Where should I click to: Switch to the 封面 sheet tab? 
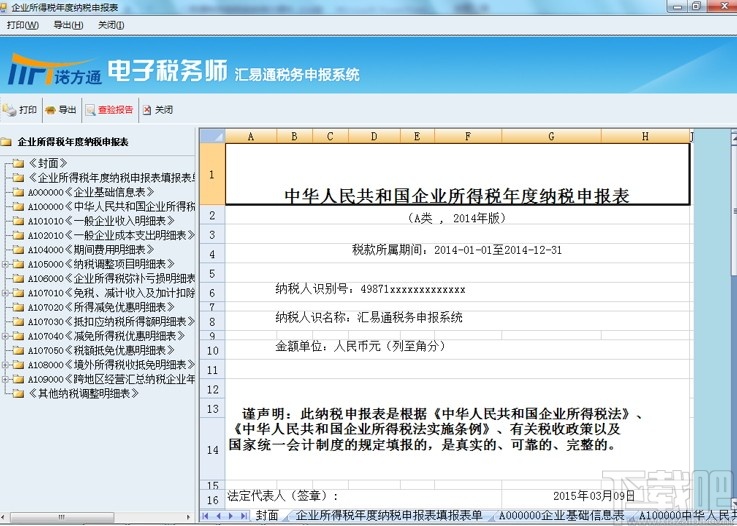267,516
